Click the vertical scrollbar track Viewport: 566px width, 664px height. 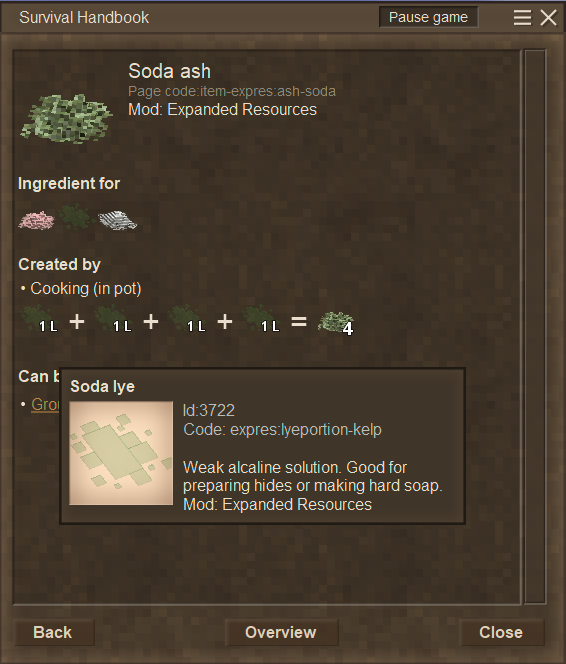(535, 326)
